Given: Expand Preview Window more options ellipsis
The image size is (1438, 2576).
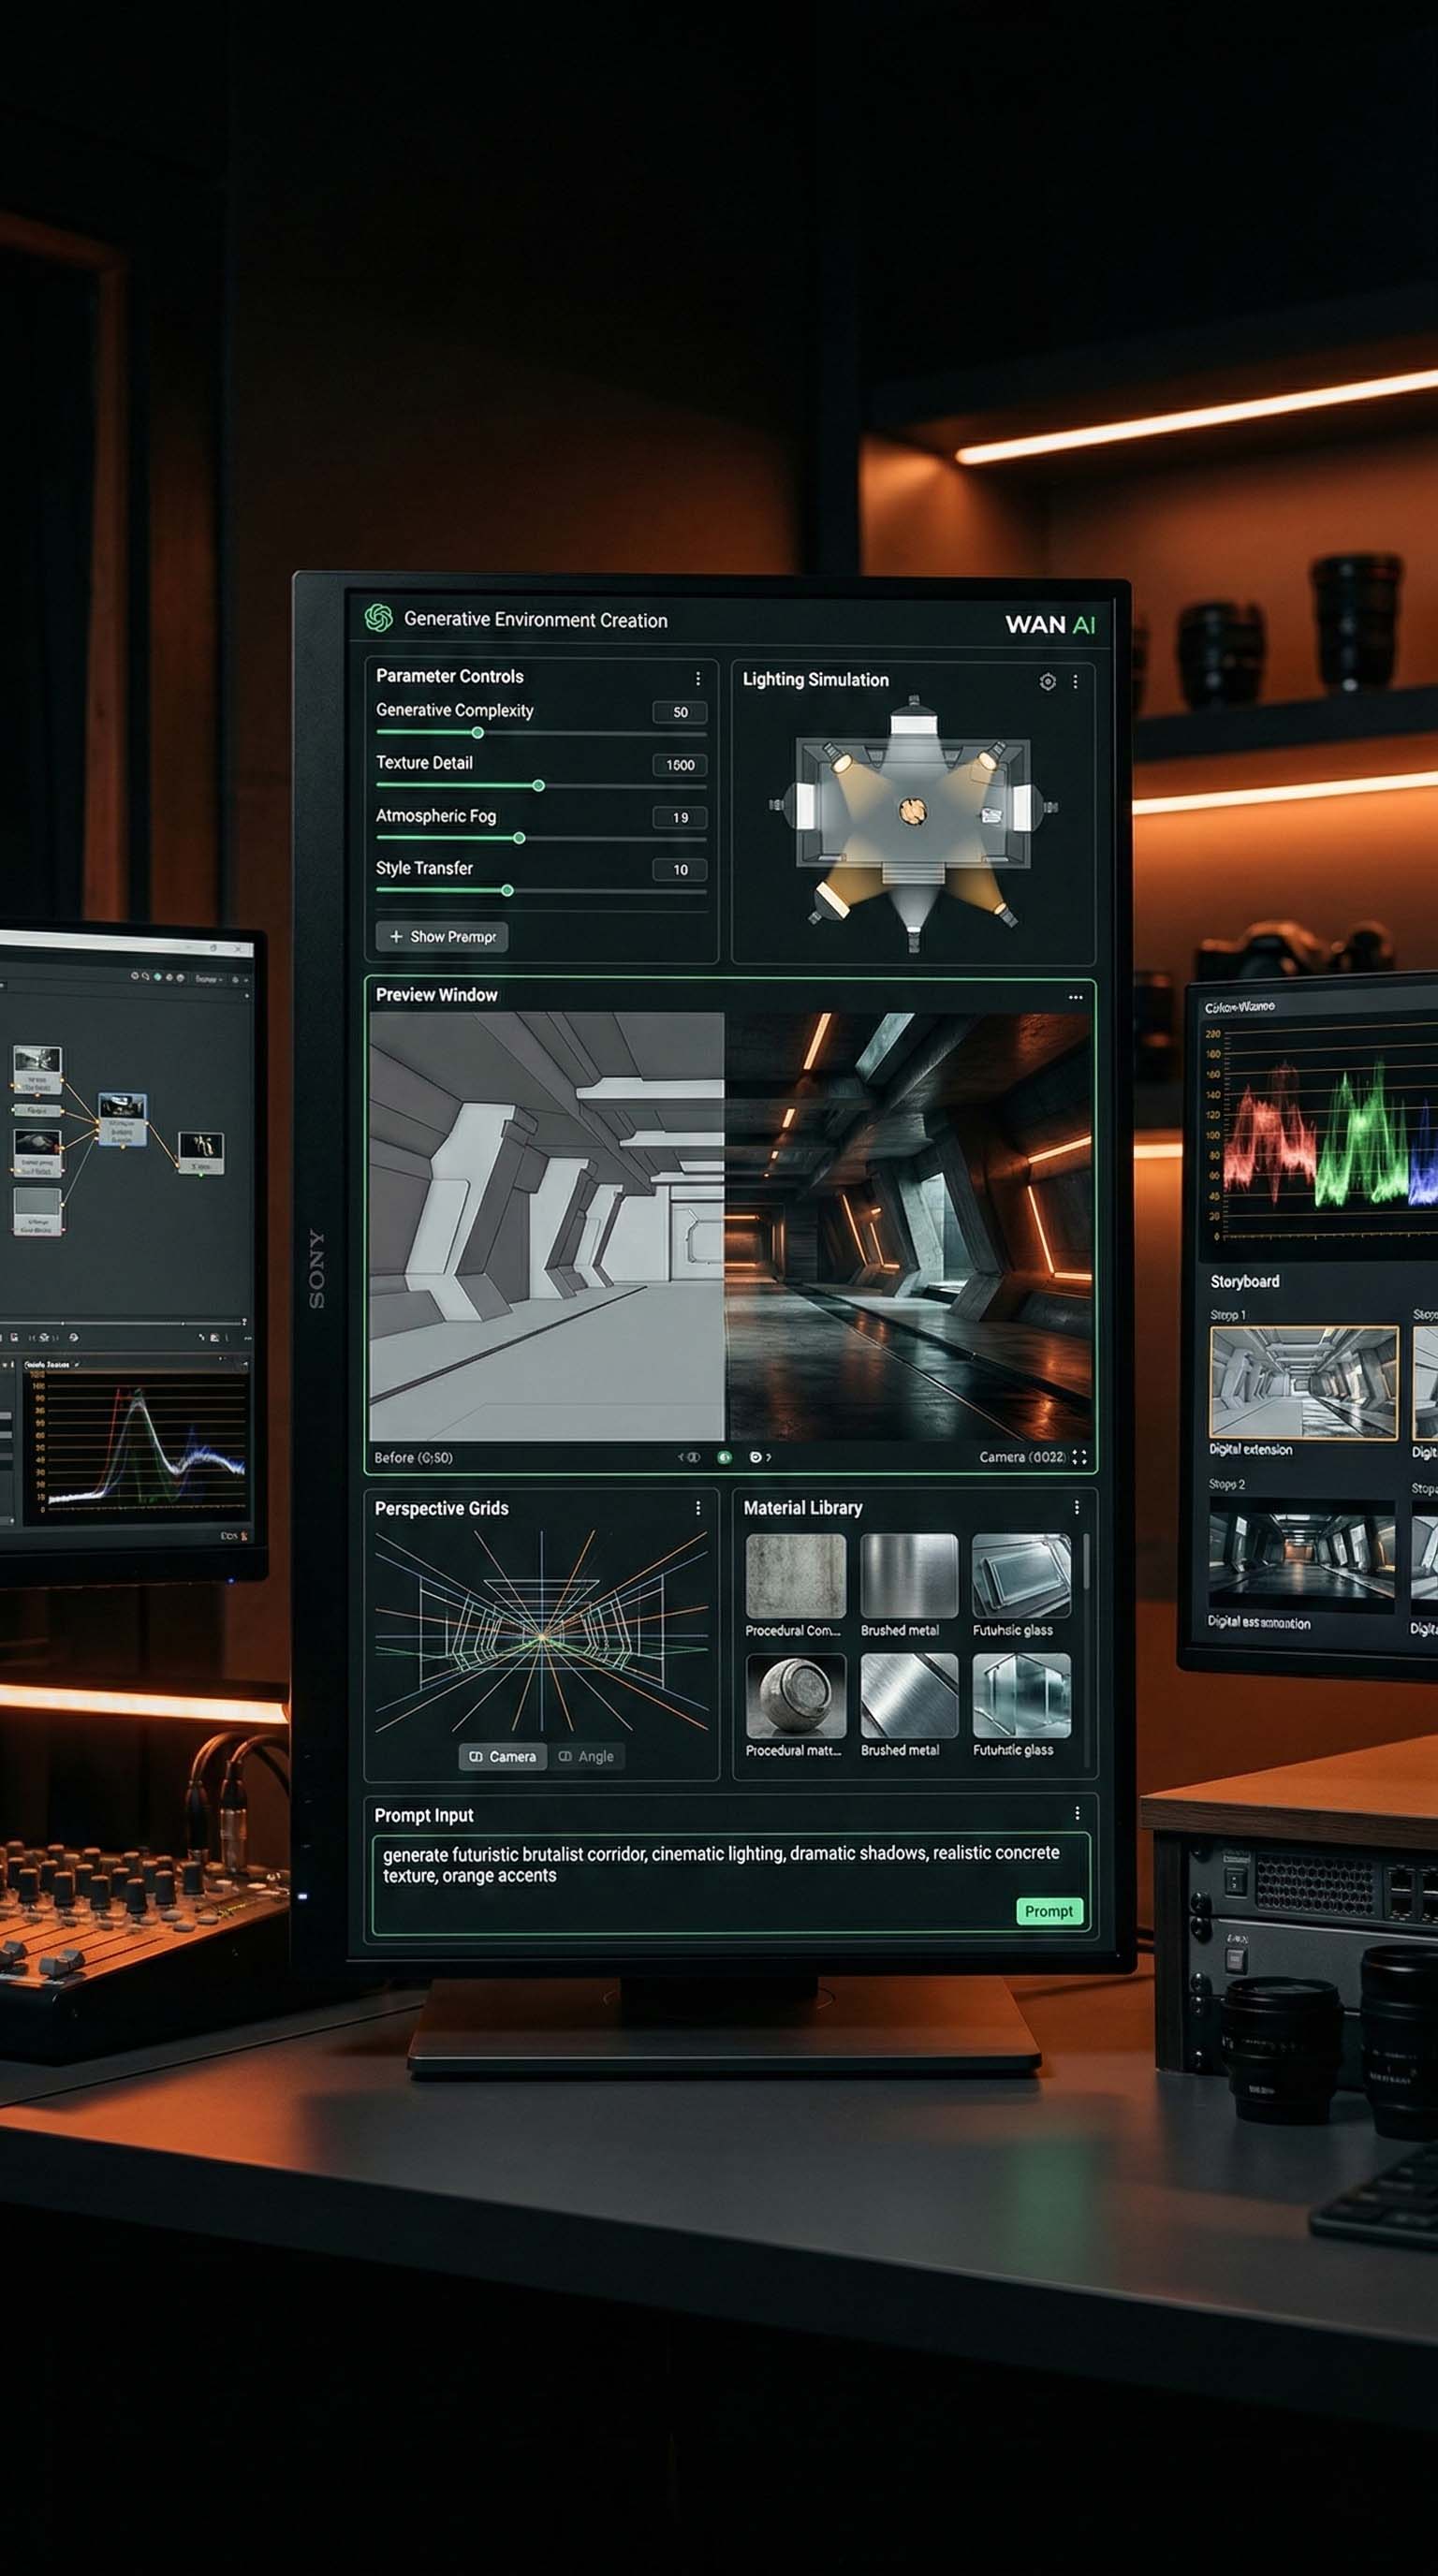Looking at the screenshot, I should pyautogui.click(x=1075, y=997).
